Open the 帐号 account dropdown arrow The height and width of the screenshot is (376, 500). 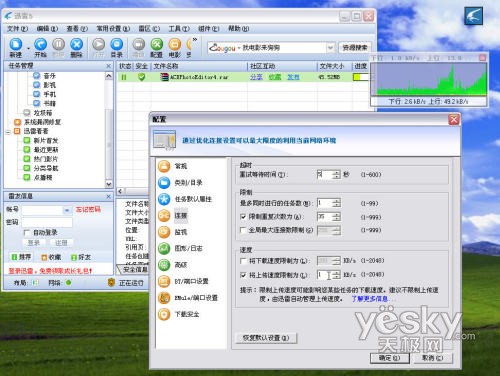coord(67,210)
